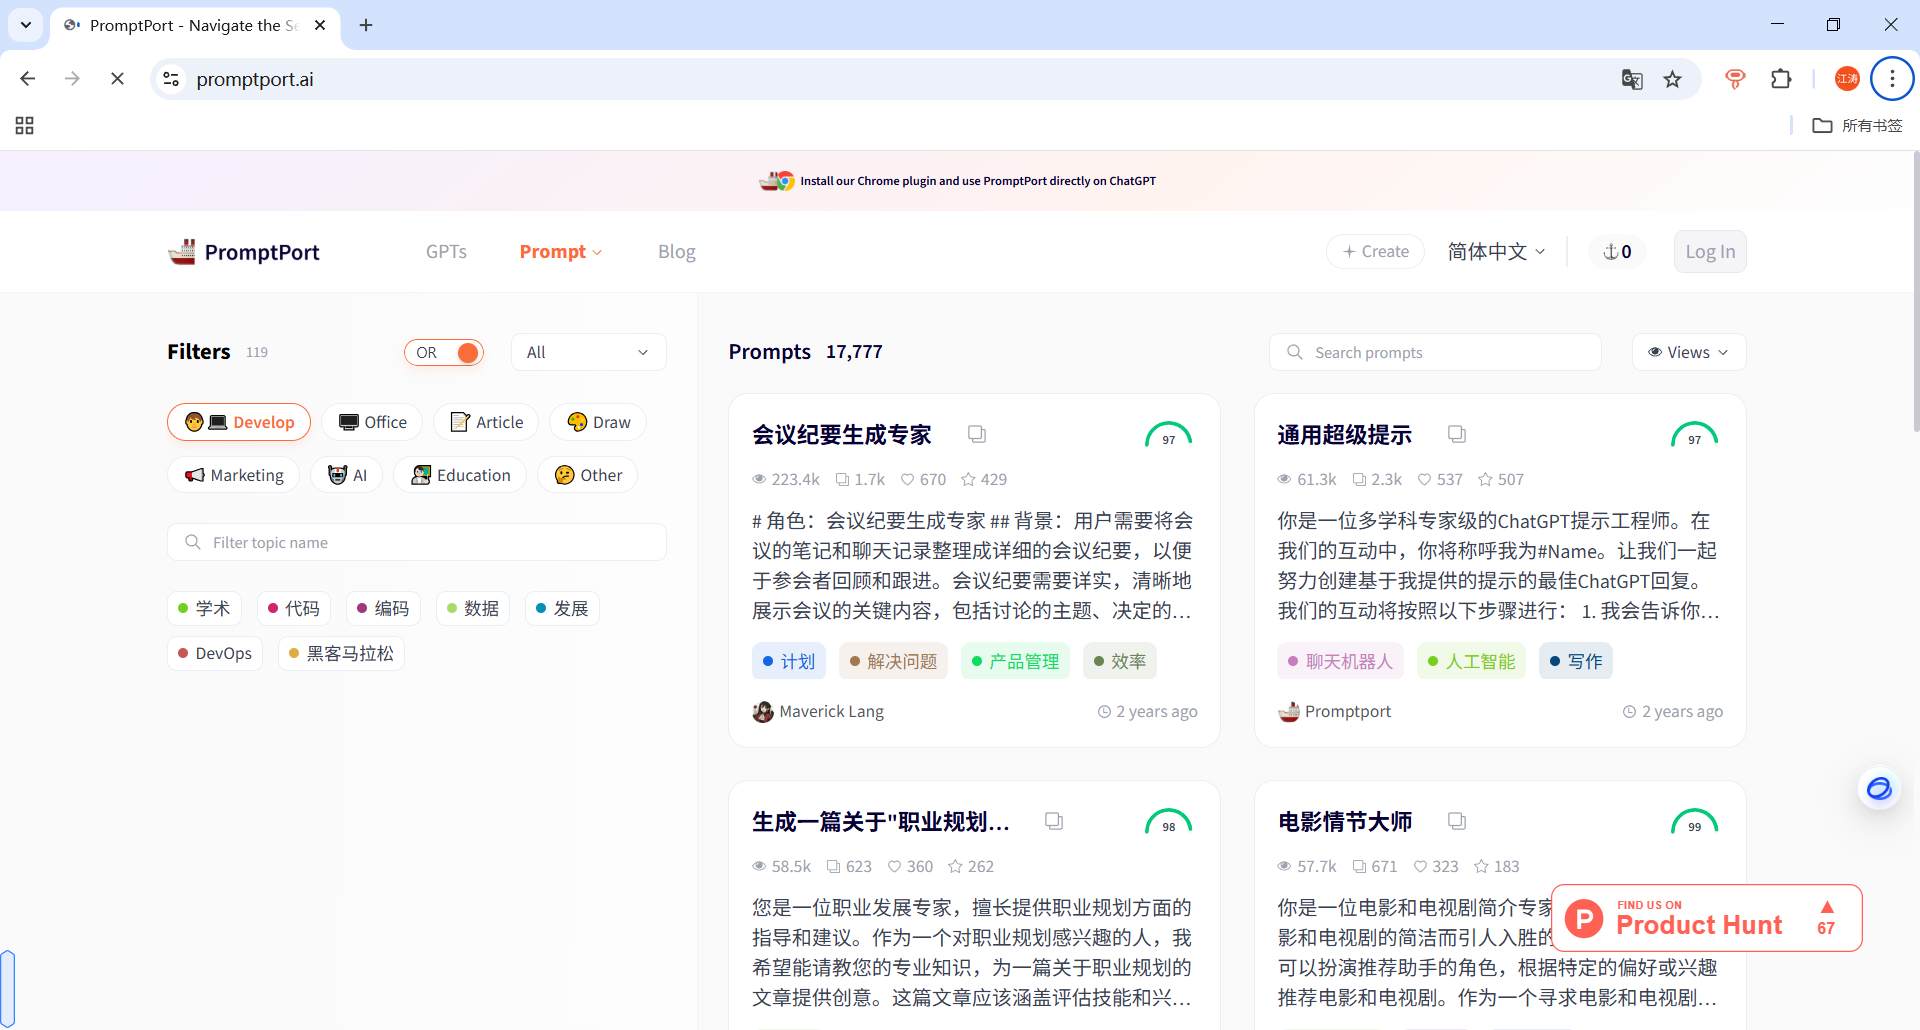Screen dimensions: 1920x1030
Task: Open the apps grid in bookmarks bar
Action: point(25,125)
